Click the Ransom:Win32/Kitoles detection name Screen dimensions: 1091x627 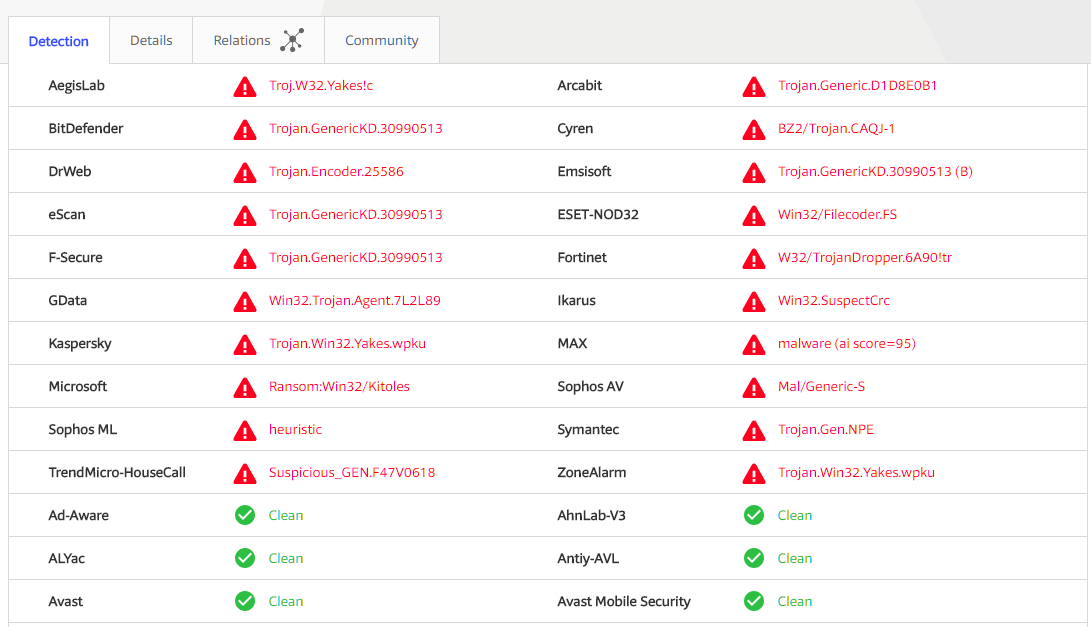pos(339,387)
